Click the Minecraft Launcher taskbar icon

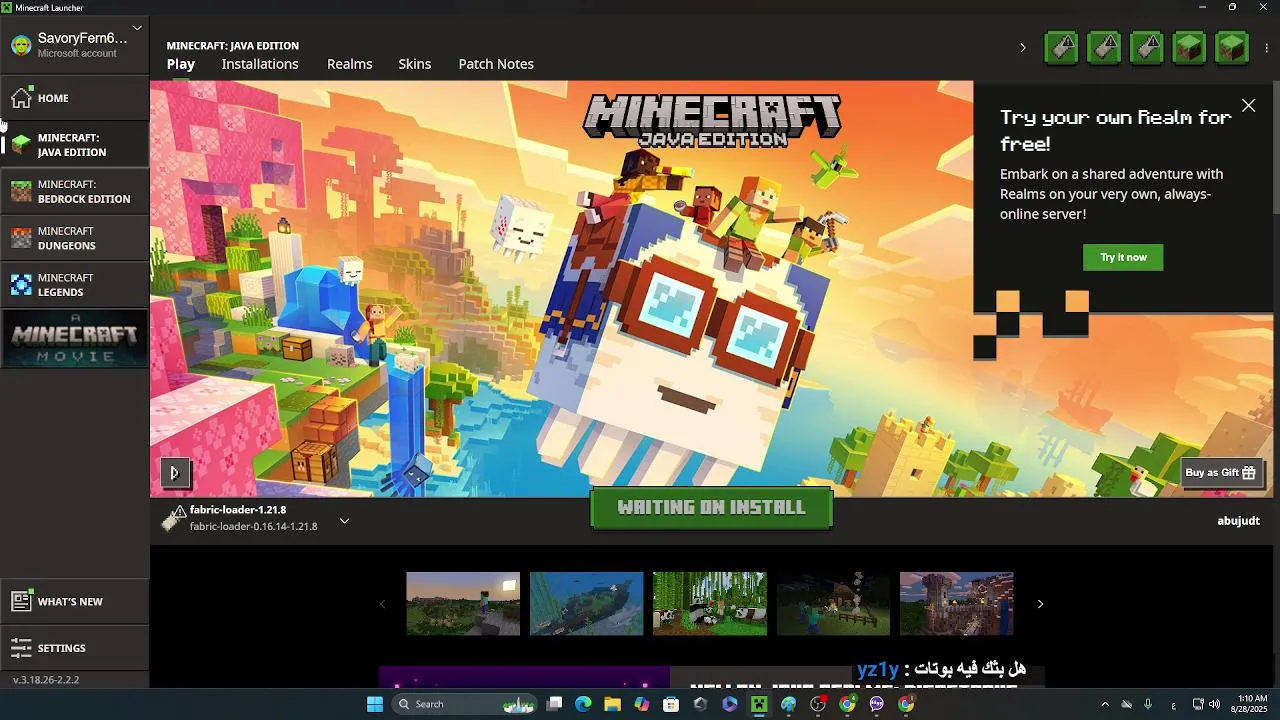pos(759,704)
